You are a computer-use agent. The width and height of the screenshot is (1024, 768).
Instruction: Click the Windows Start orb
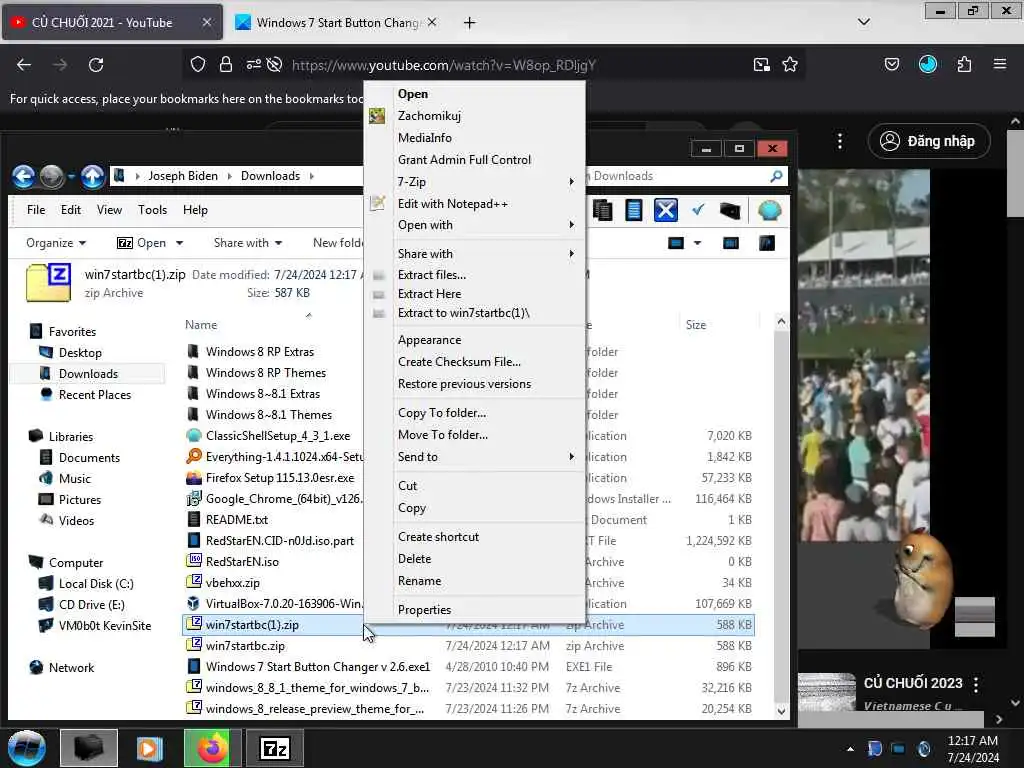27,748
